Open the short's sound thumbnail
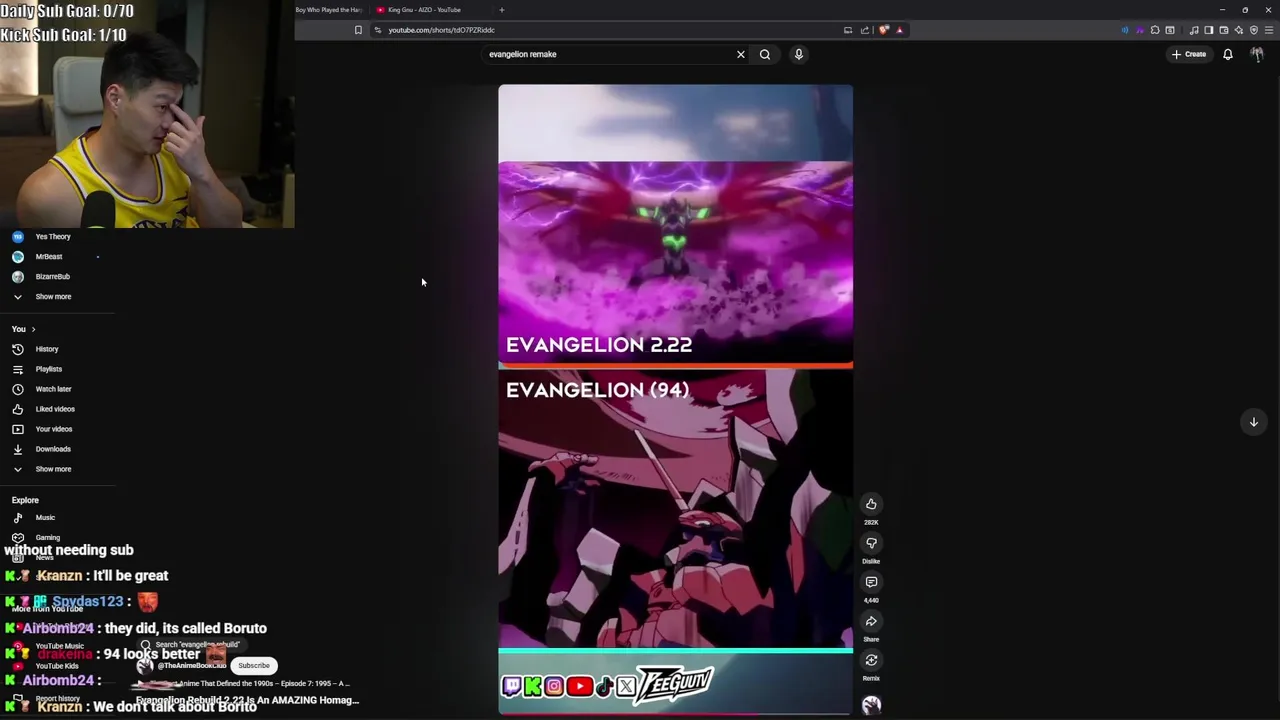 (x=871, y=705)
